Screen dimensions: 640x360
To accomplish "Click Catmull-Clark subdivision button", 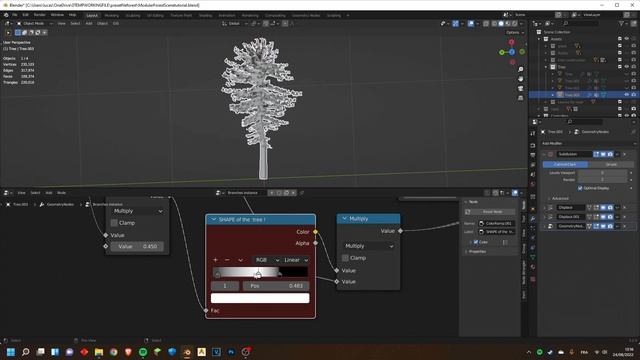I will (565, 164).
